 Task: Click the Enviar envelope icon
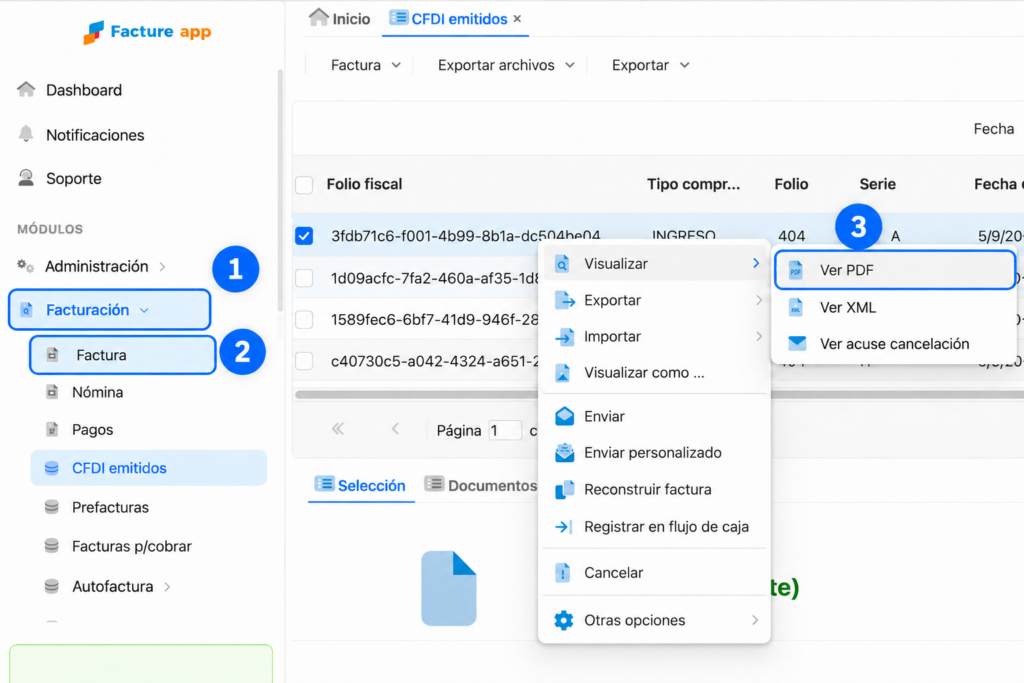[x=564, y=416]
